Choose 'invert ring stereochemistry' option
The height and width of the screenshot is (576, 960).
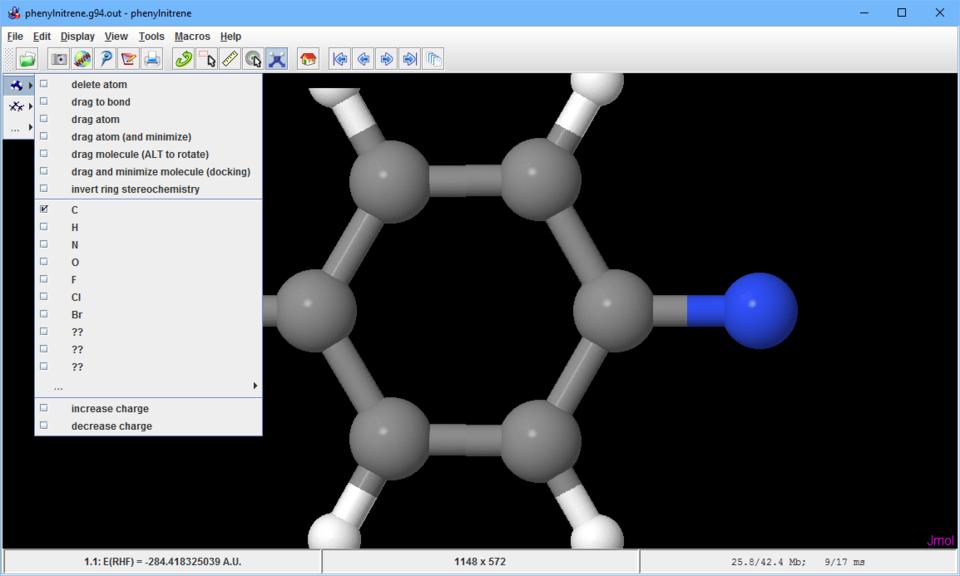[135, 189]
